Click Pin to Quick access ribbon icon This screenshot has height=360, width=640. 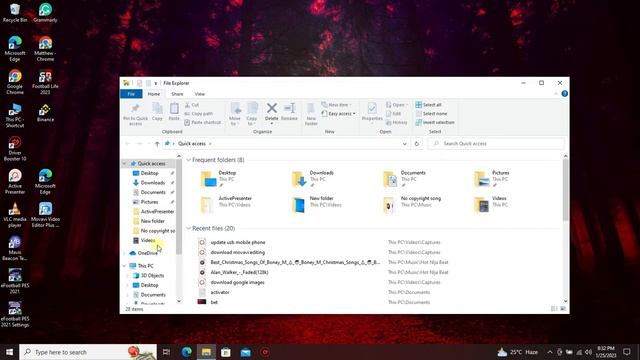coord(135,114)
